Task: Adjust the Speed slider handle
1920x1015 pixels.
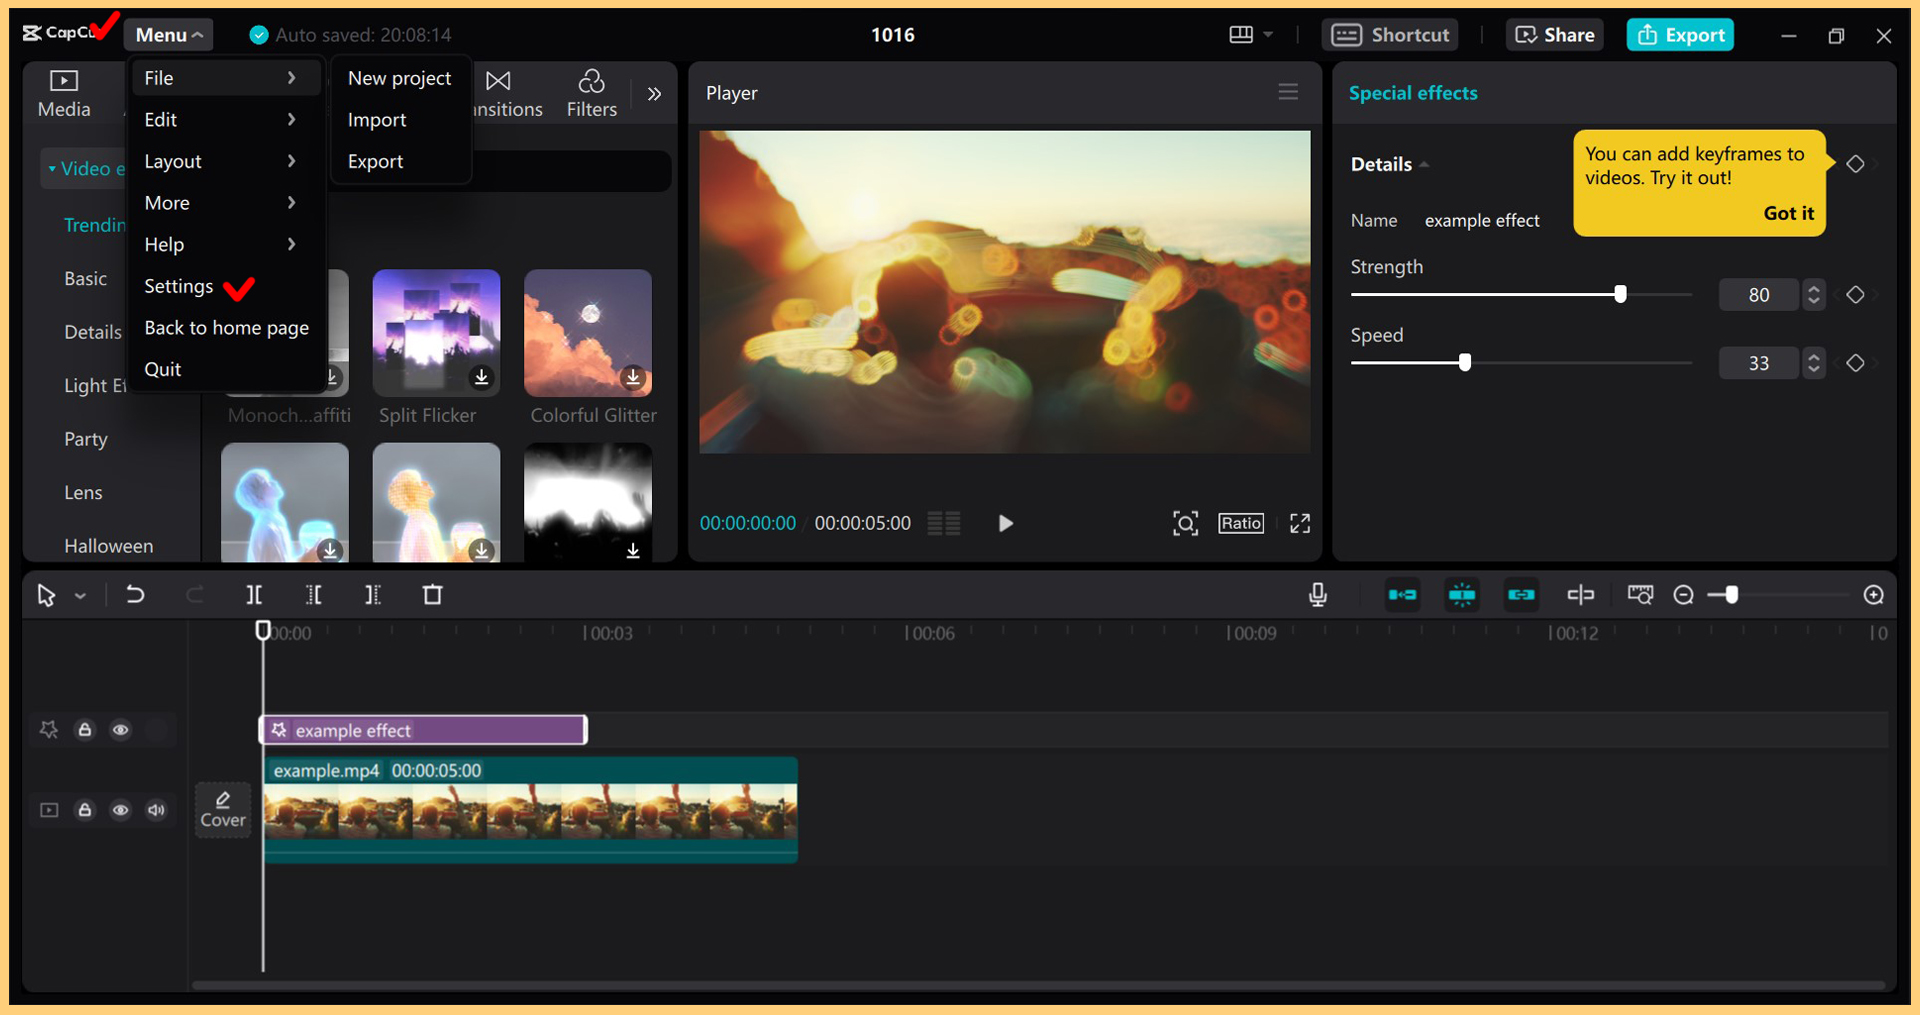Action: (1465, 362)
